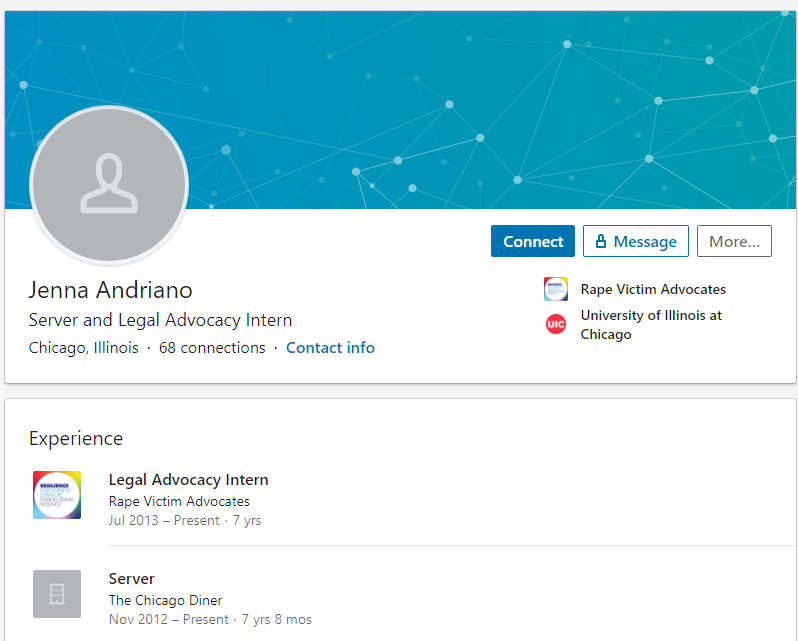Viewport: 798px width, 641px height.
Task: Open the Server position title
Action: [131, 578]
